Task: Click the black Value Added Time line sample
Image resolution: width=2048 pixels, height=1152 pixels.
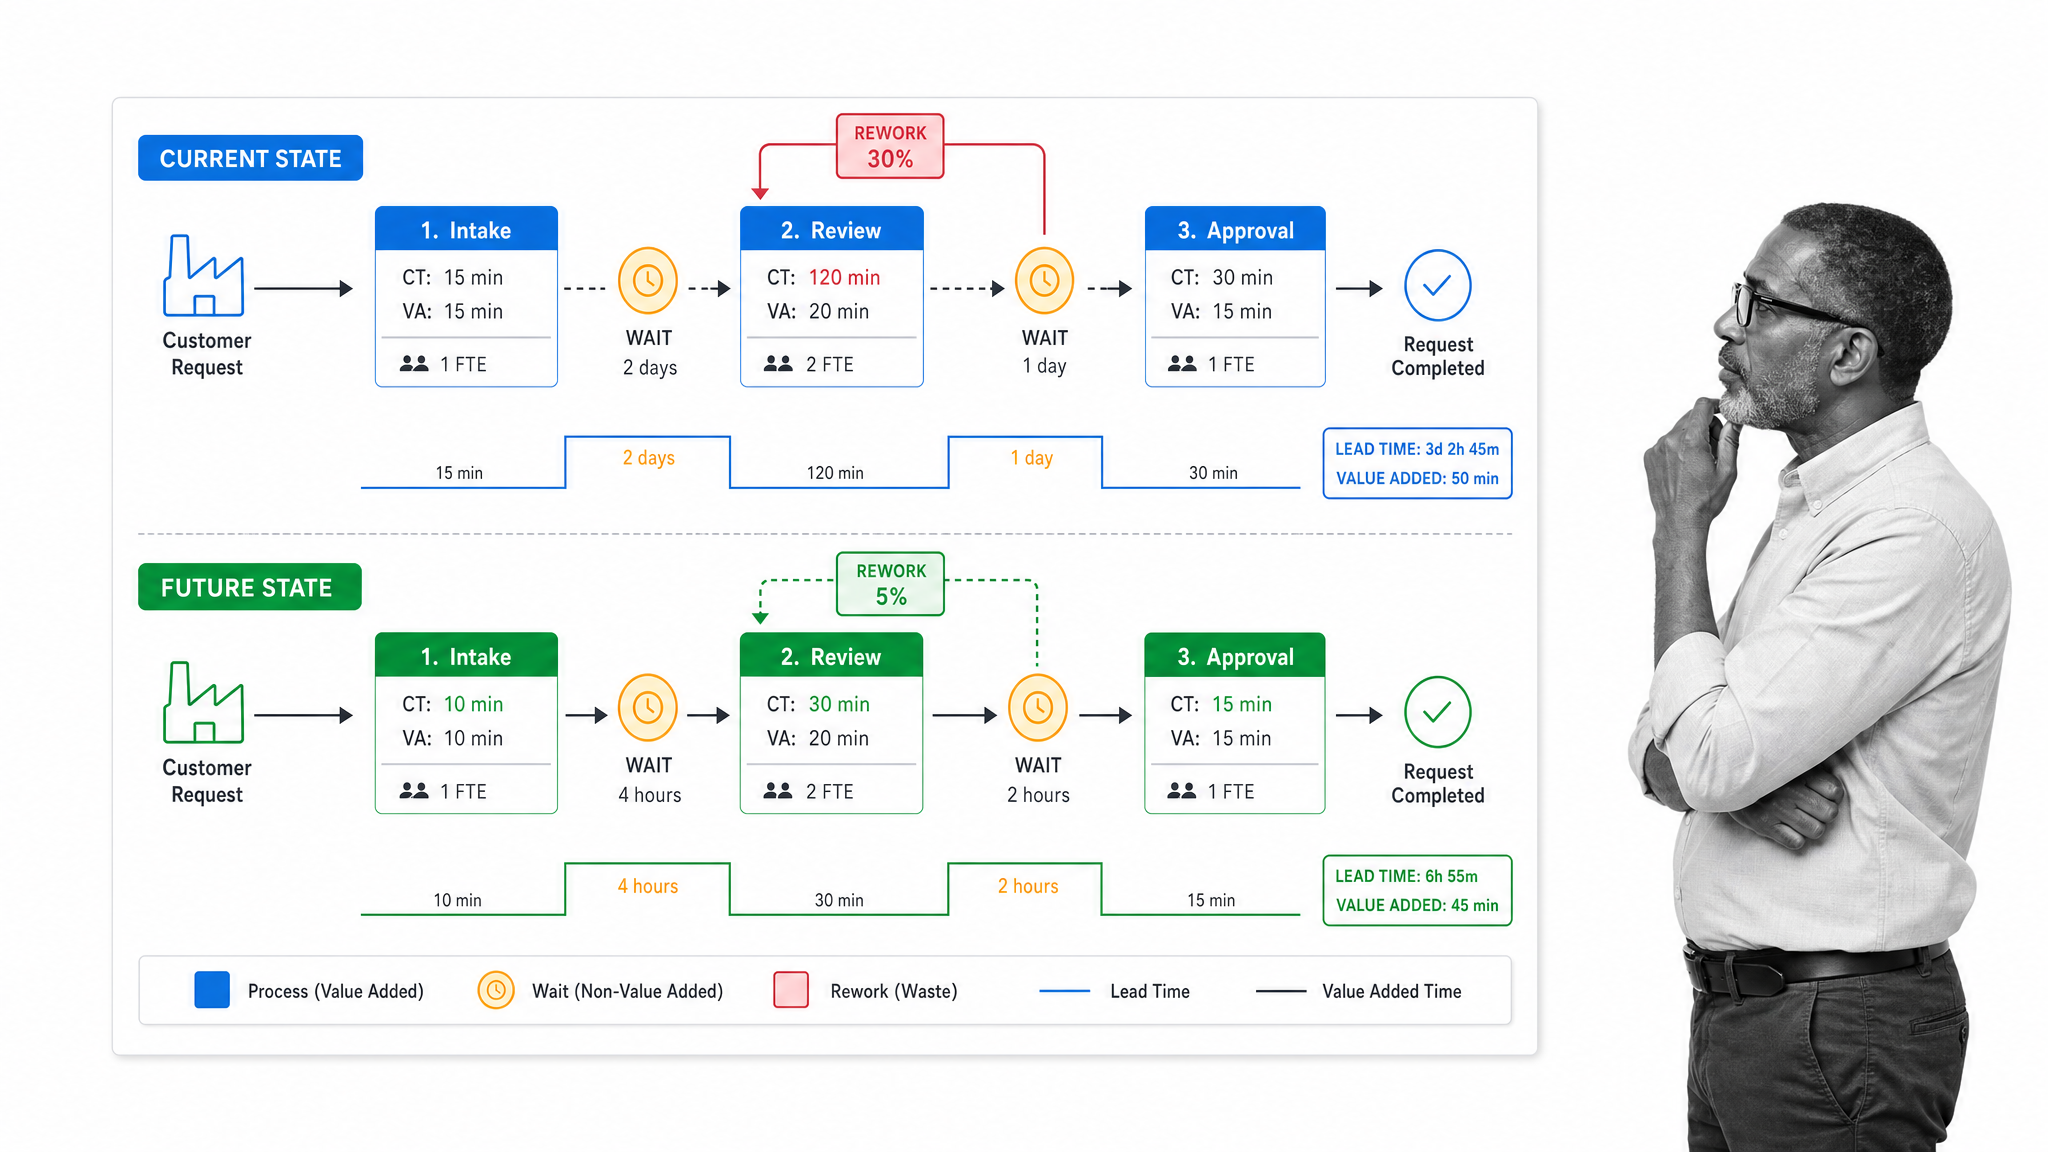Action: (1281, 991)
